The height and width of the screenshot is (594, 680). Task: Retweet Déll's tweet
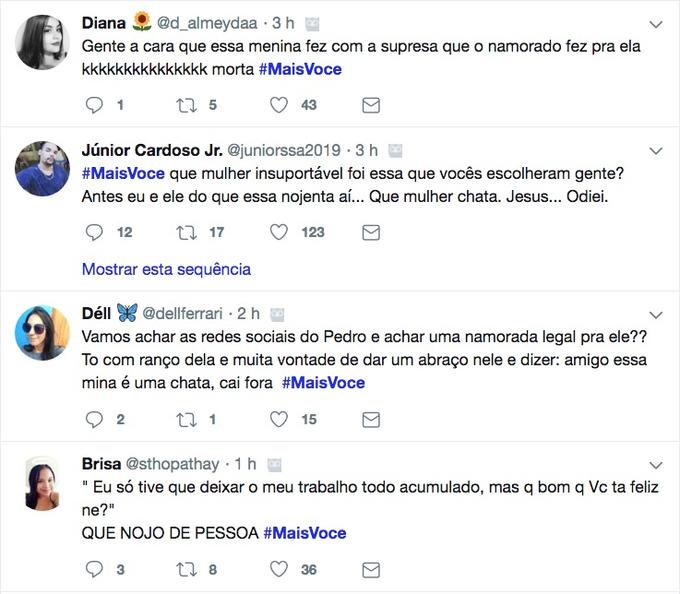186,420
